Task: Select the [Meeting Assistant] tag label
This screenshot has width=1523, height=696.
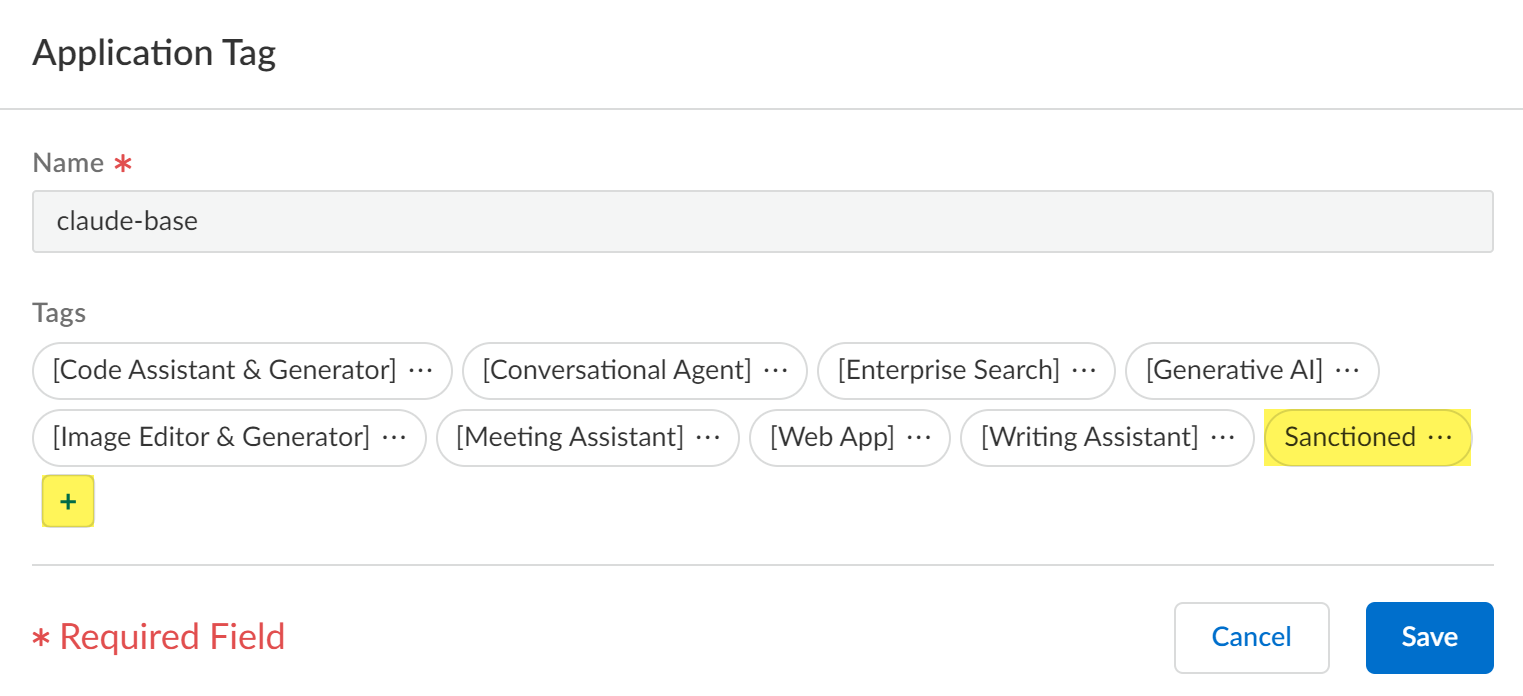Action: [570, 438]
